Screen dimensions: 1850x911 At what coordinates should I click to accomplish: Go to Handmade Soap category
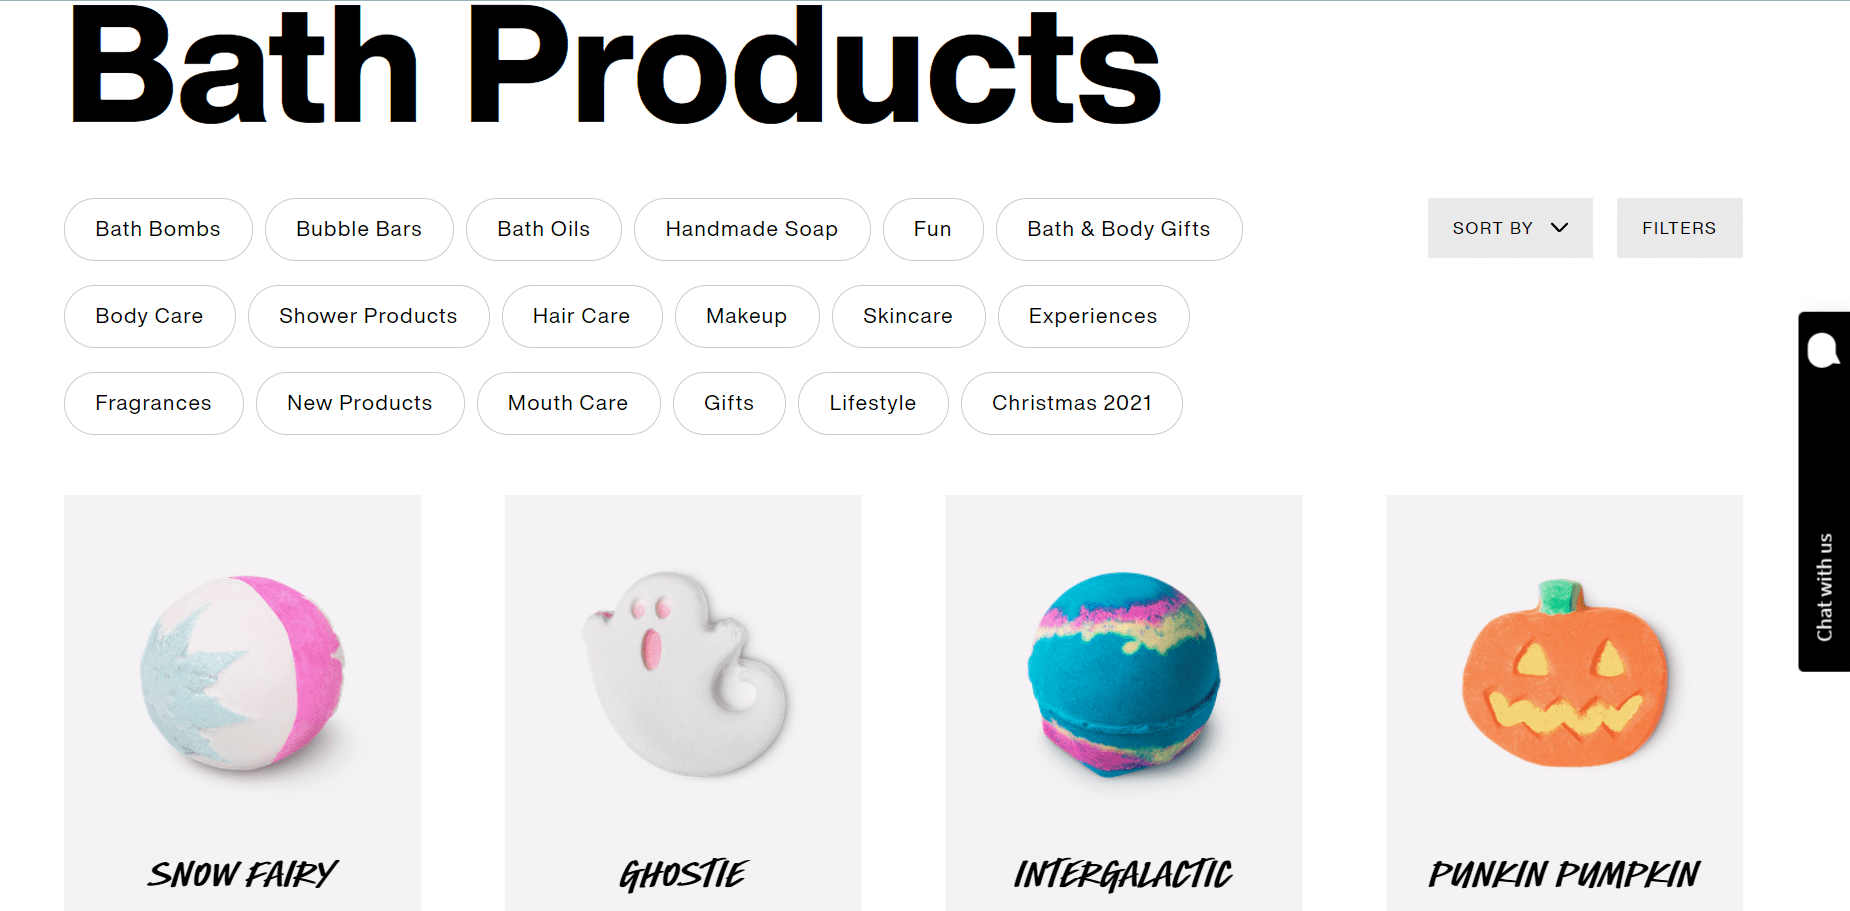(752, 229)
